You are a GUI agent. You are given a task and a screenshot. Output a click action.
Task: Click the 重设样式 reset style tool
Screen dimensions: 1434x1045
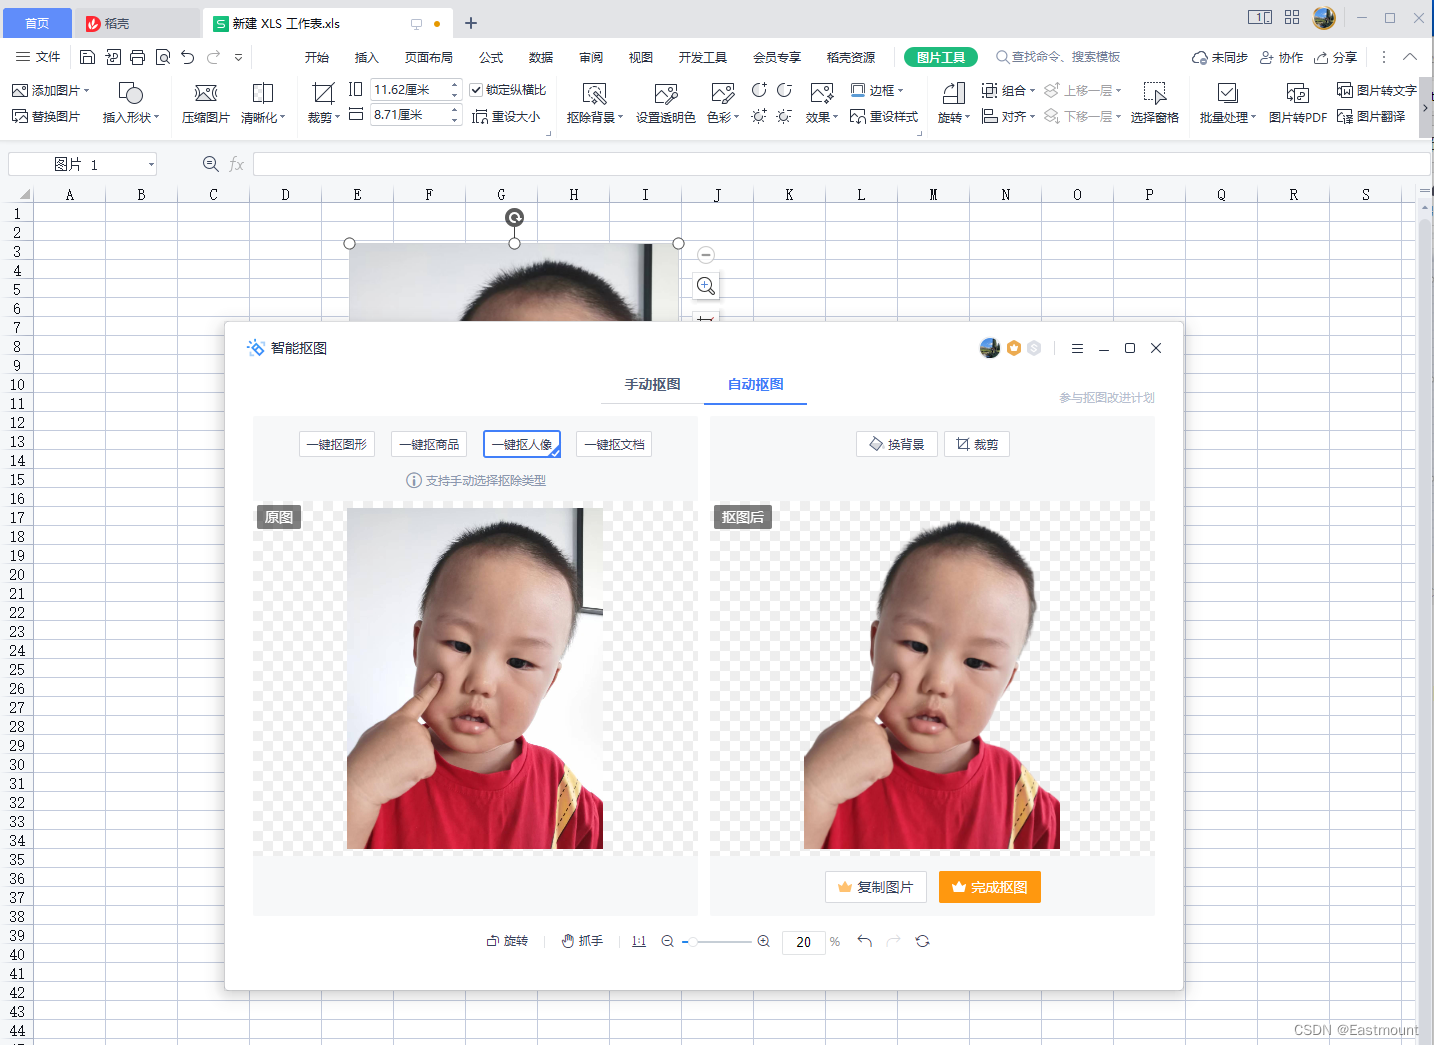pos(884,117)
